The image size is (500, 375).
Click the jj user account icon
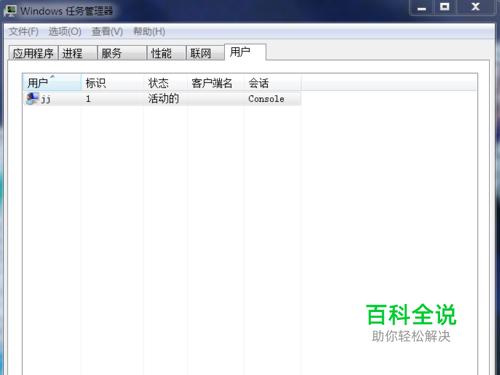click(32, 99)
